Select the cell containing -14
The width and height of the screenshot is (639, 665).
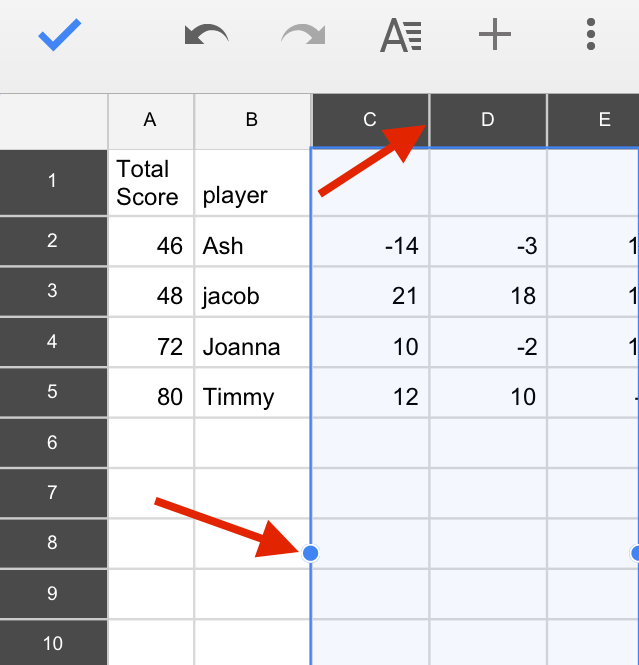(x=371, y=241)
